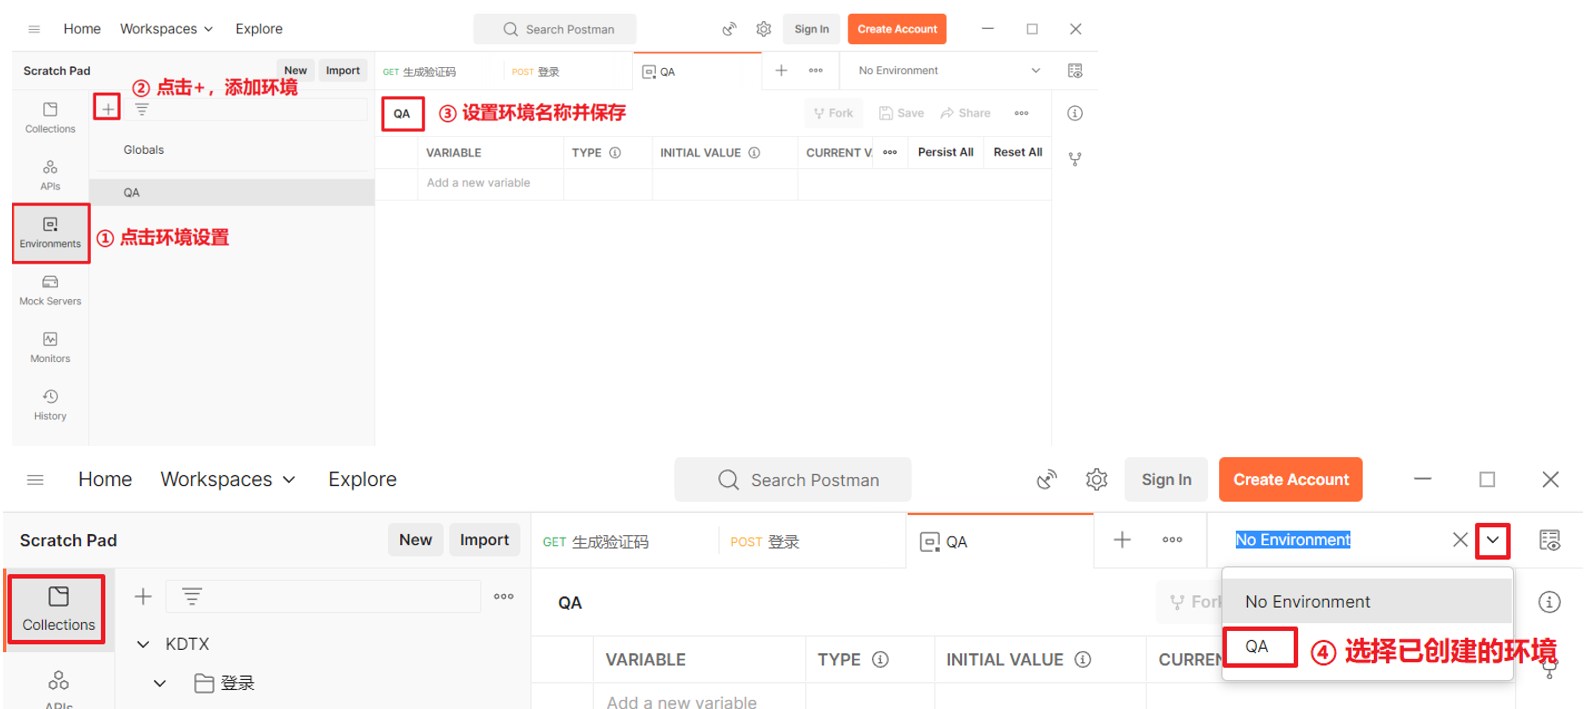
Task: Open three-dots beside Share in upper screenshot
Action: pyautogui.click(x=1021, y=113)
